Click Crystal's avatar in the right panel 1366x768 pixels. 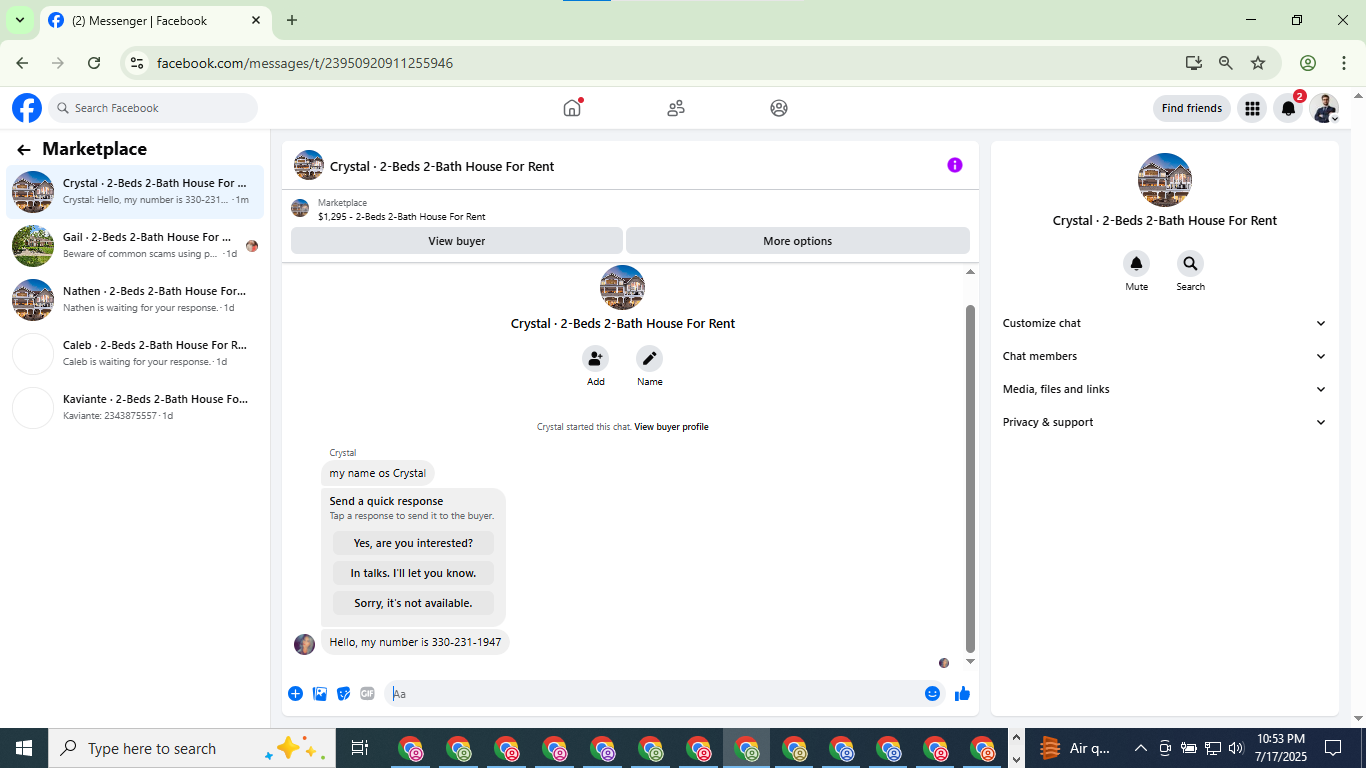tap(1165, 180)
